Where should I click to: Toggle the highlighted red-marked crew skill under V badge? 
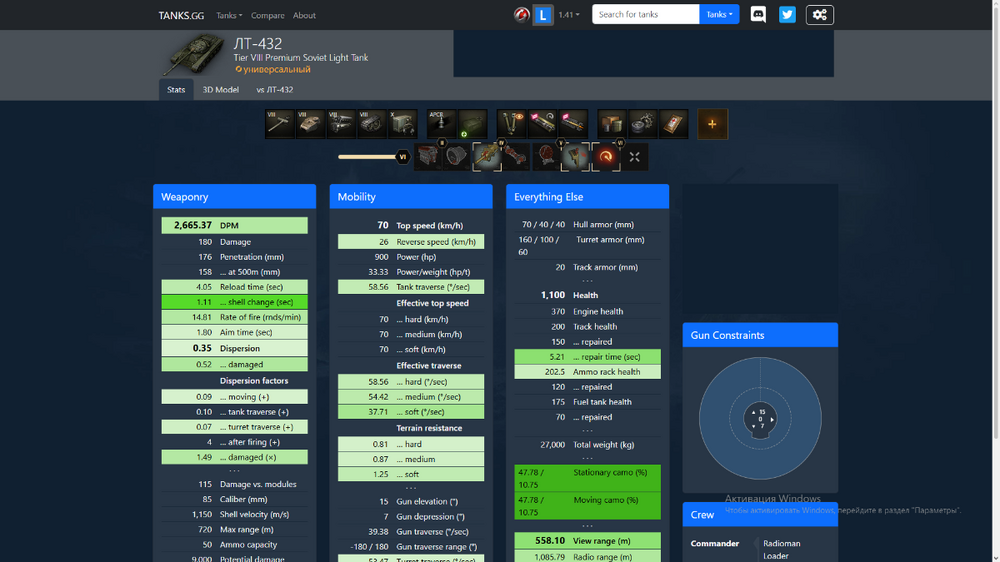pyautogui.click(x=575, y=156)
